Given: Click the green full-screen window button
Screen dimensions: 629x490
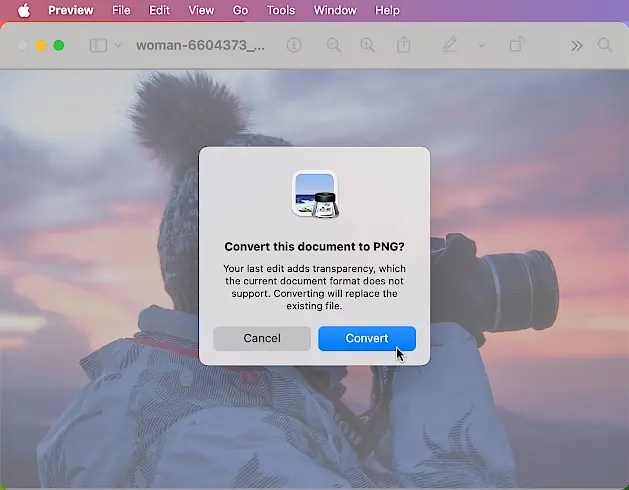Looking at the screenshot, I should pyautogui.click(x=59, y=45).
